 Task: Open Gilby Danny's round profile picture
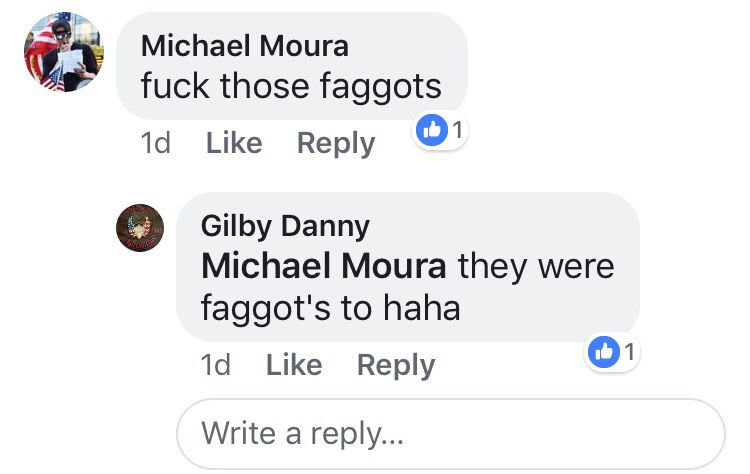tap(140, 228)
